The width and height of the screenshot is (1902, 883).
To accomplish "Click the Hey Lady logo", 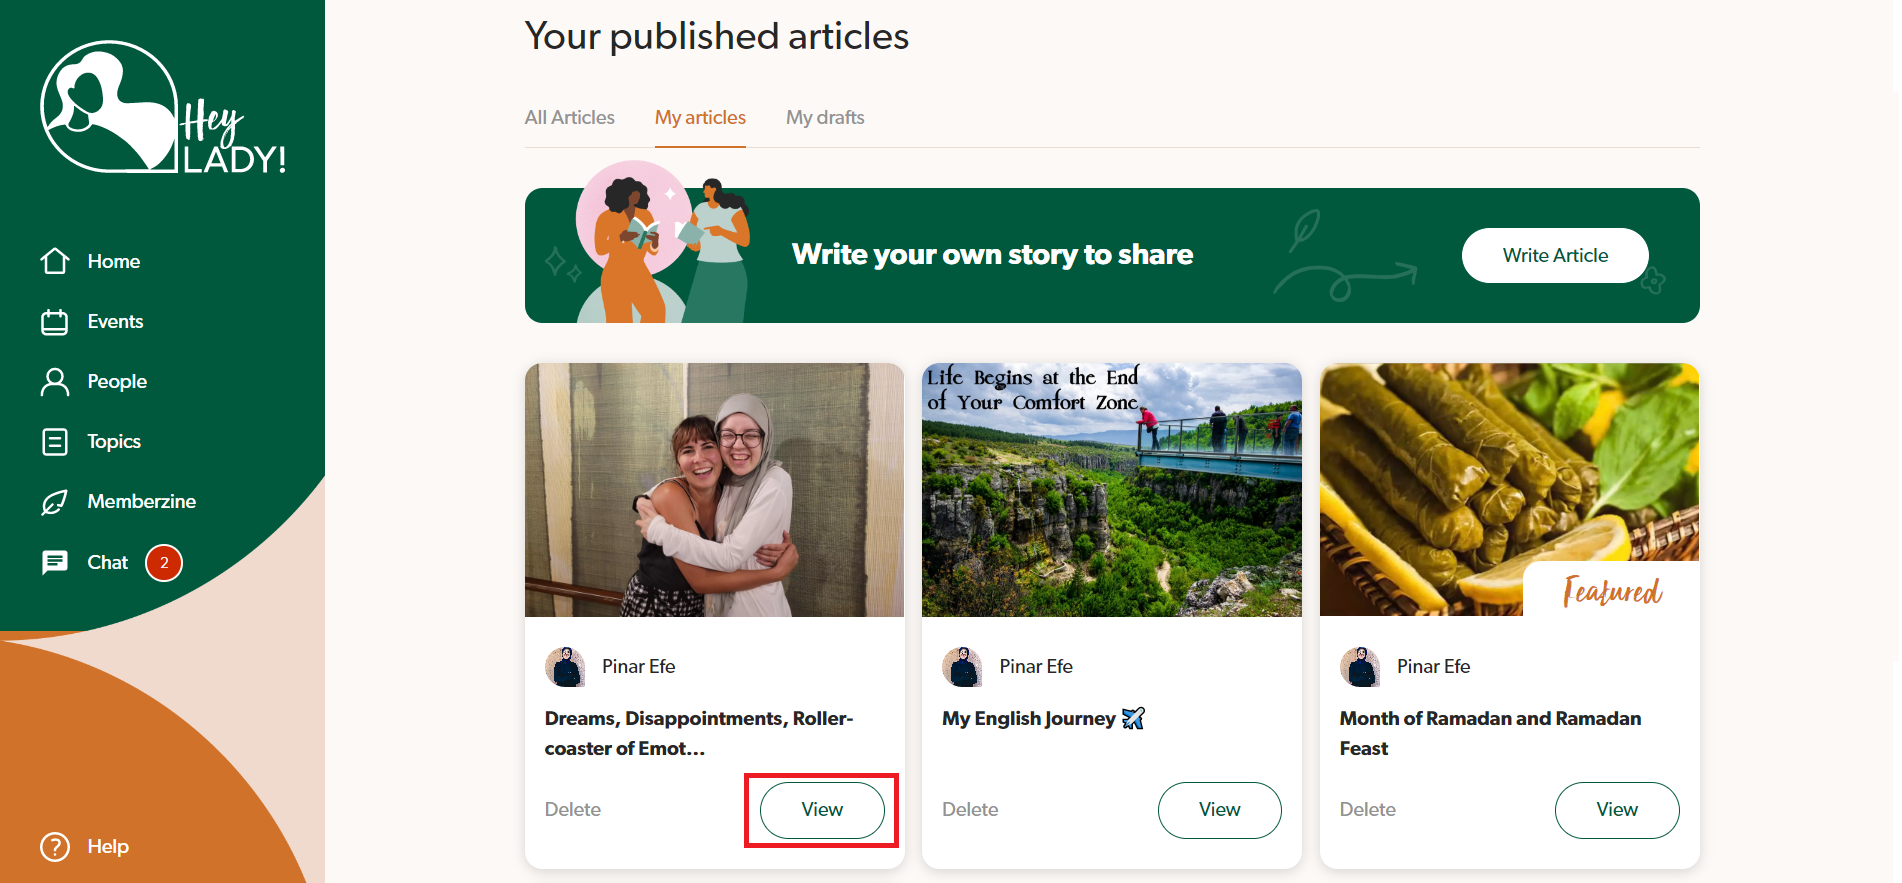I will point(163,108).
